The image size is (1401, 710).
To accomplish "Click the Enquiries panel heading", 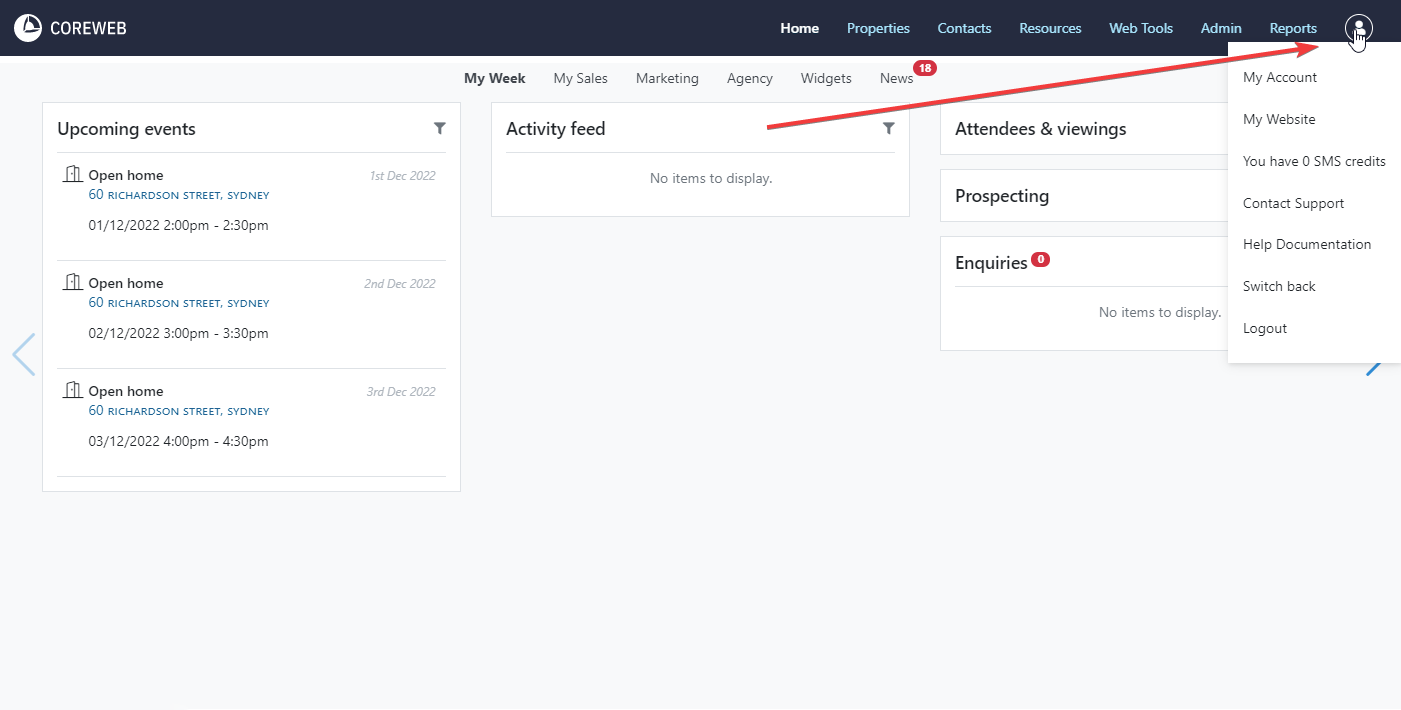I will tap(991, 263).
